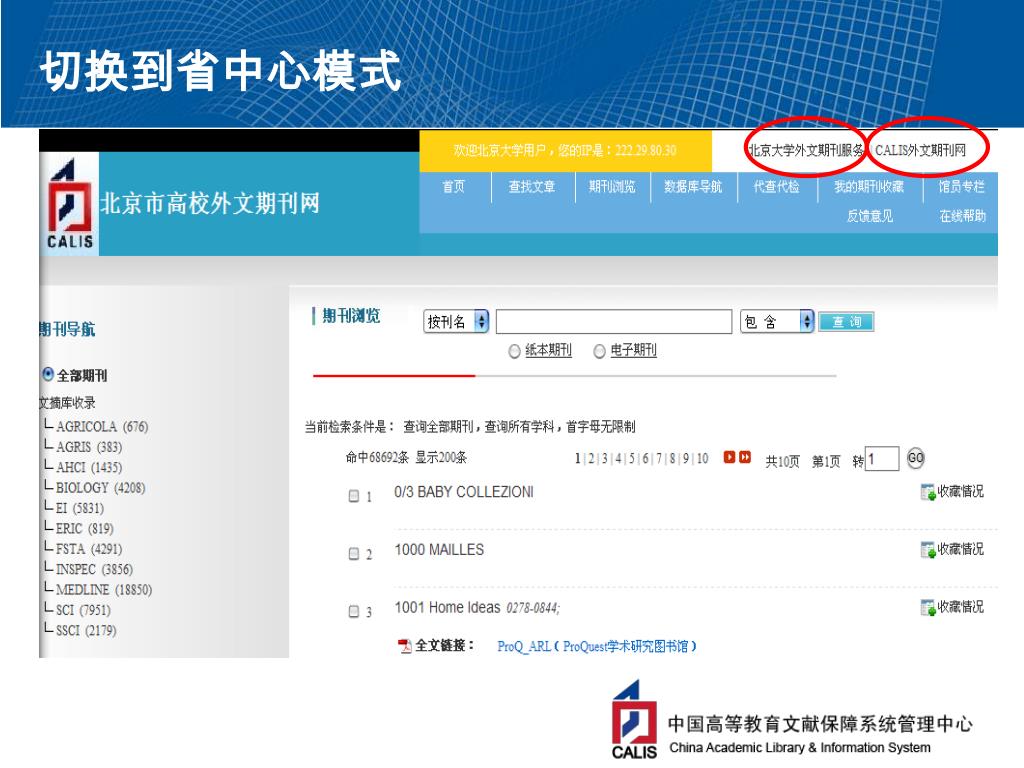1024x768 pixels.
Task: Open holdings icon for 1000 MAILLES
Action: tap(928, 550)
